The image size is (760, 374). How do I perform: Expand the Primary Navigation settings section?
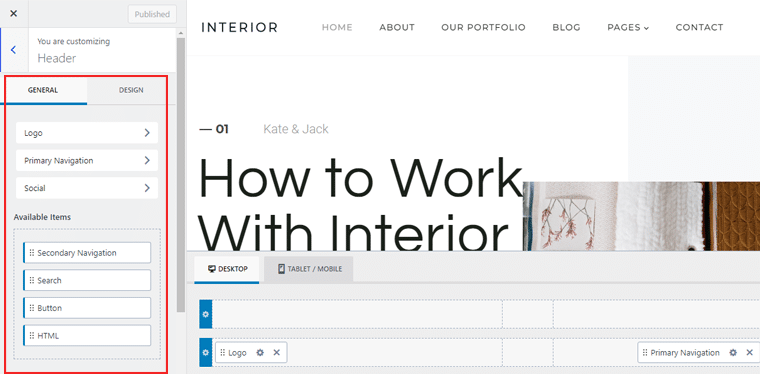coord(87,160)
